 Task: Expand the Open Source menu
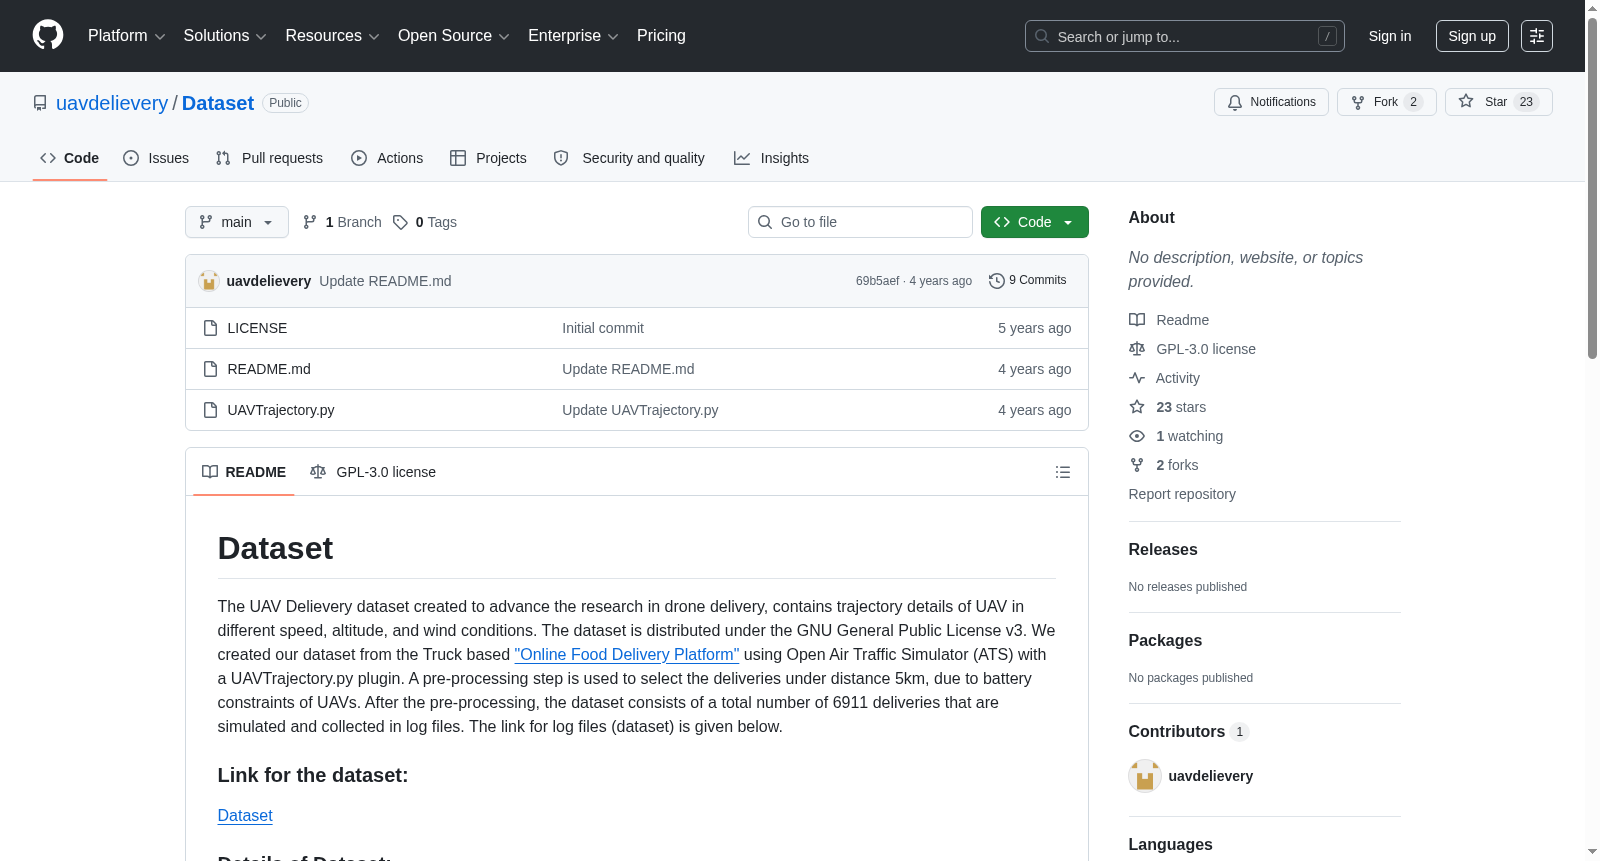point(454,36)
